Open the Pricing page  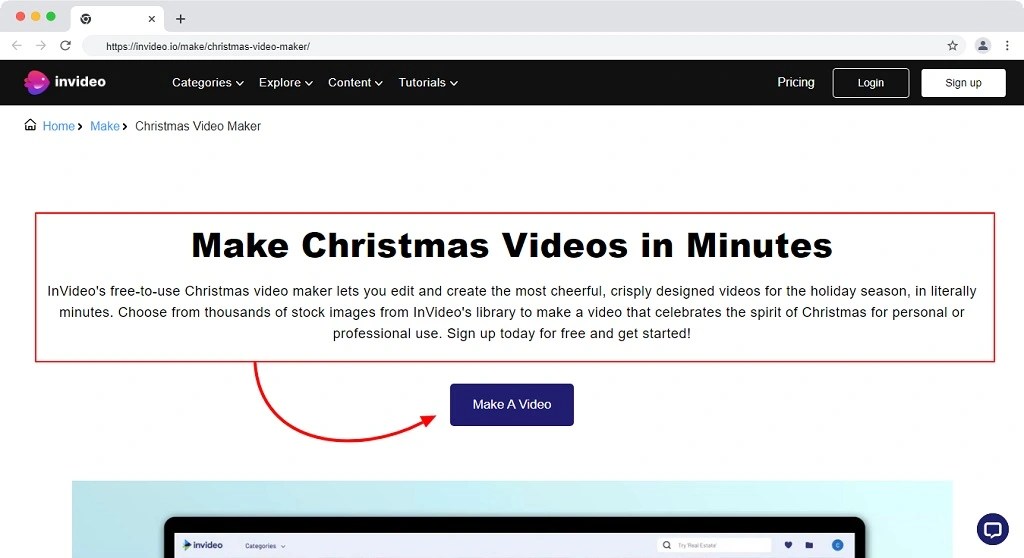coord(795,82)
